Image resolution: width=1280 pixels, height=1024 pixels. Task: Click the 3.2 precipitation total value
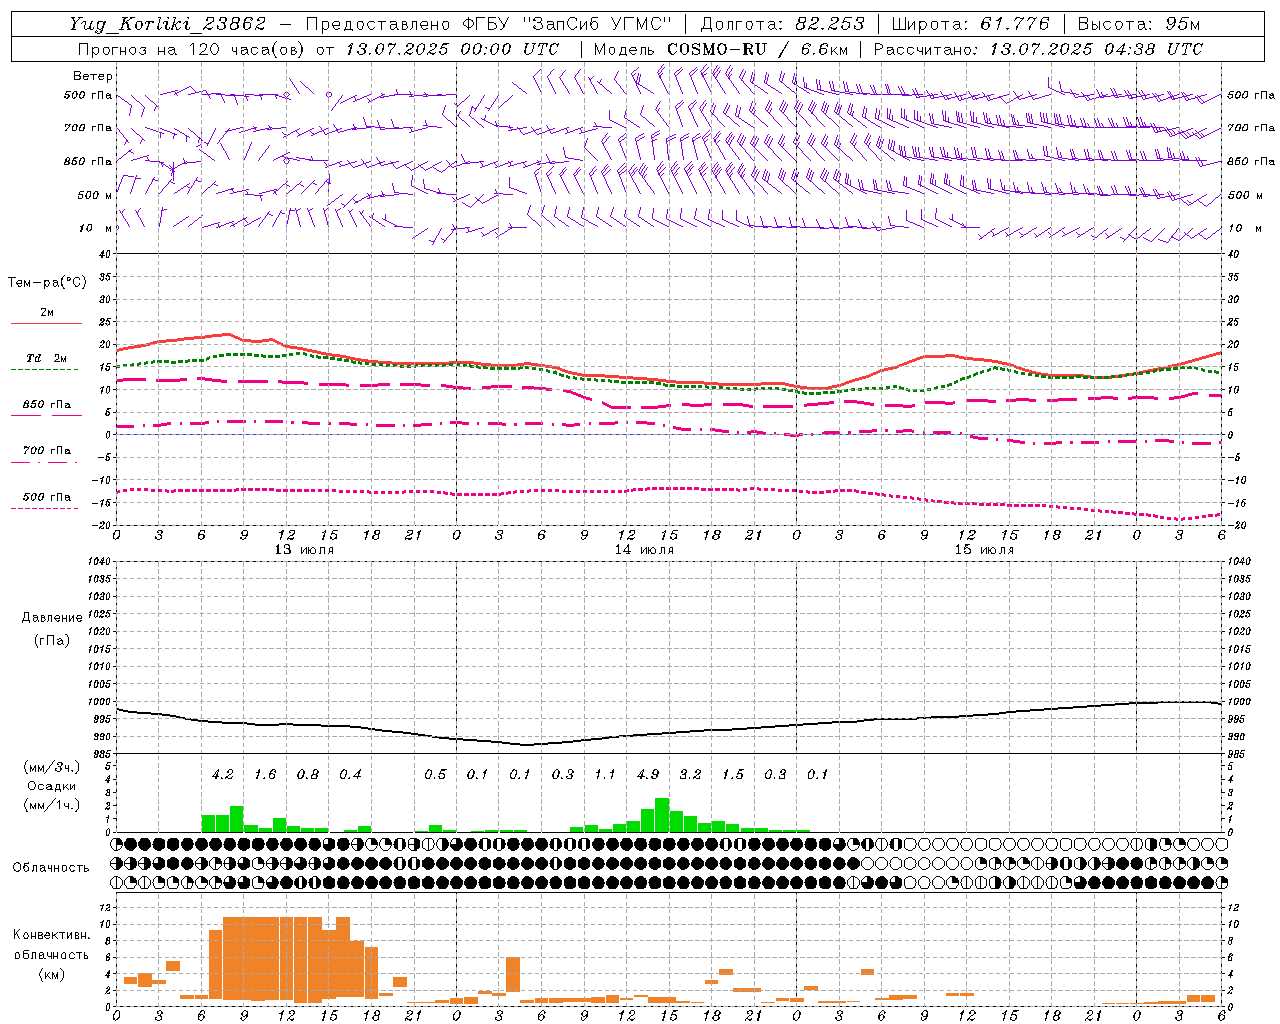tap(690, 774)
